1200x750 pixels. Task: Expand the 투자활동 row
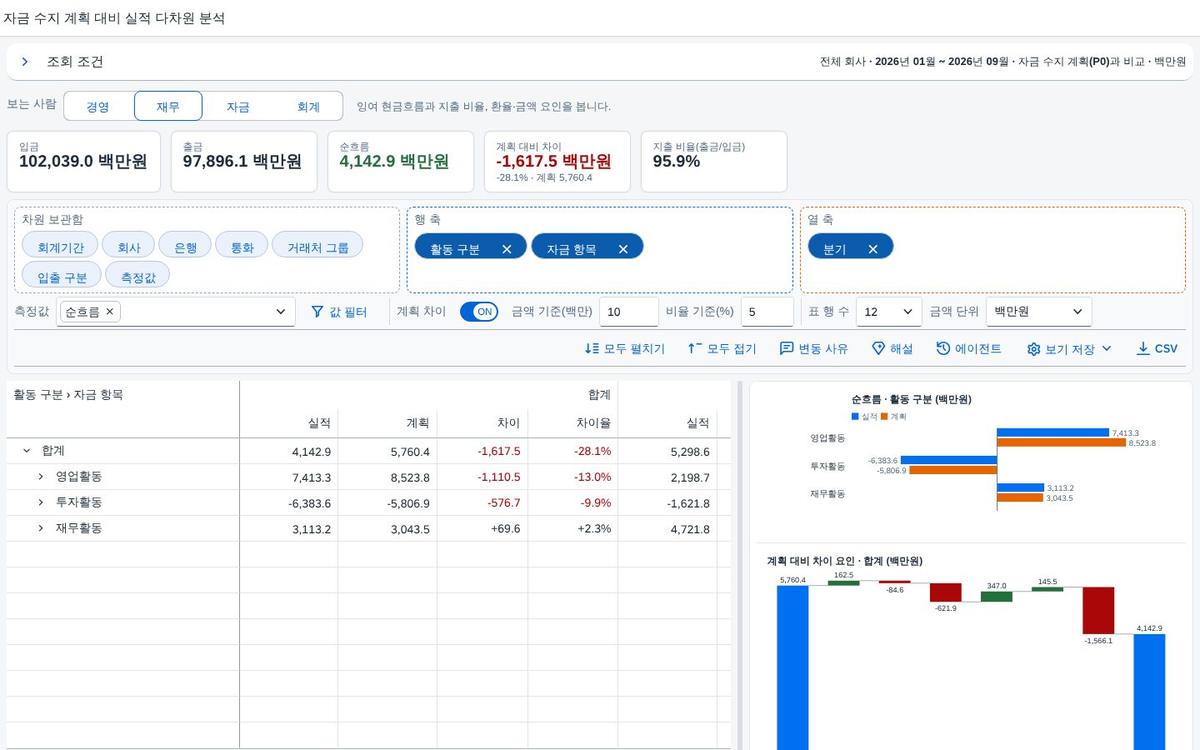coord(41,502)
